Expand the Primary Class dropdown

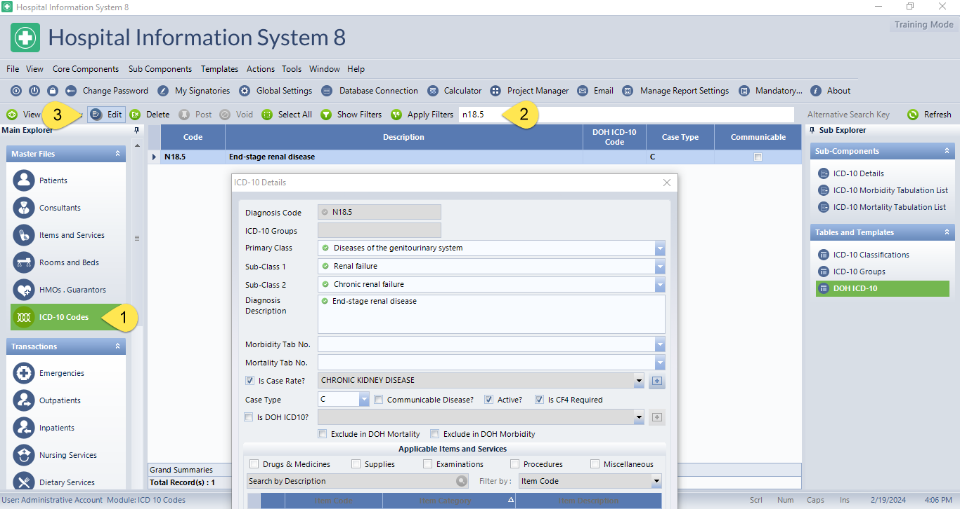tap(660, 248)
